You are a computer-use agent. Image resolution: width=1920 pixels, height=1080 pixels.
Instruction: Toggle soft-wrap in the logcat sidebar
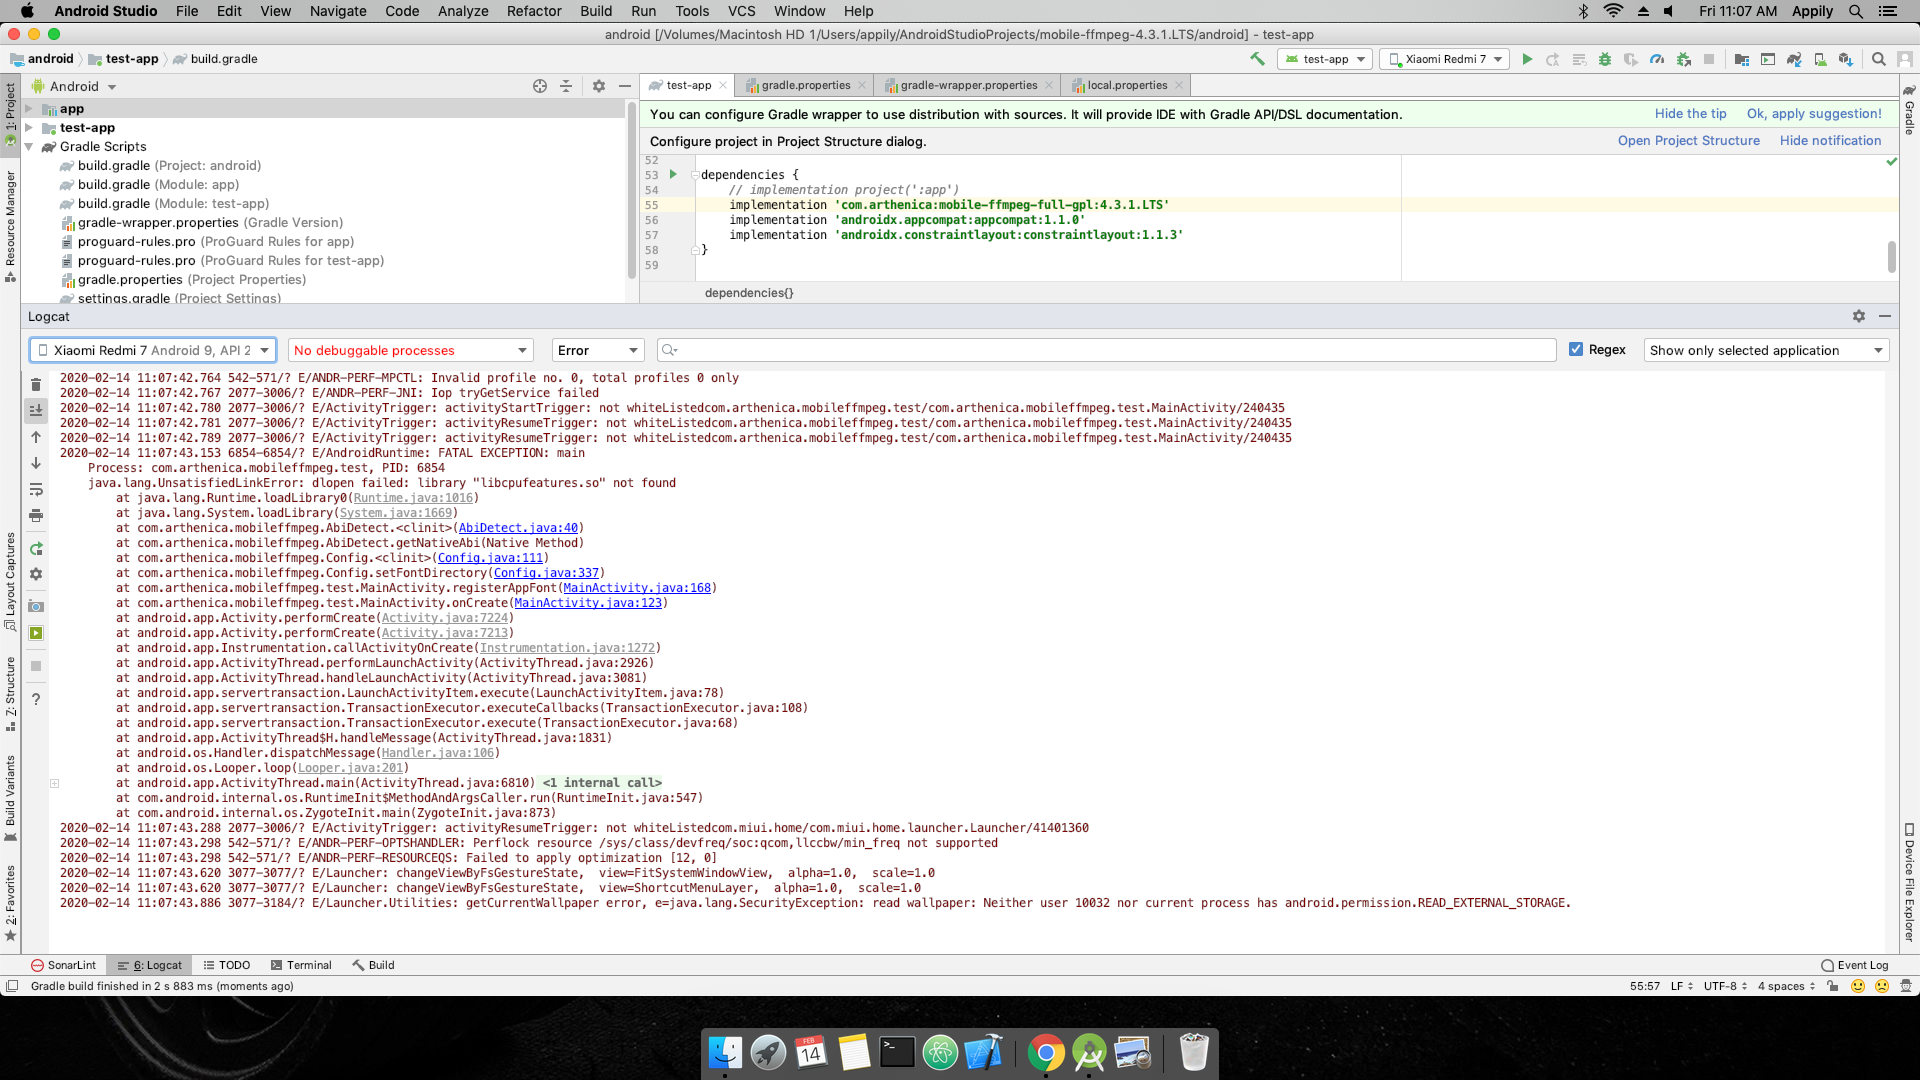pos(36,489)
